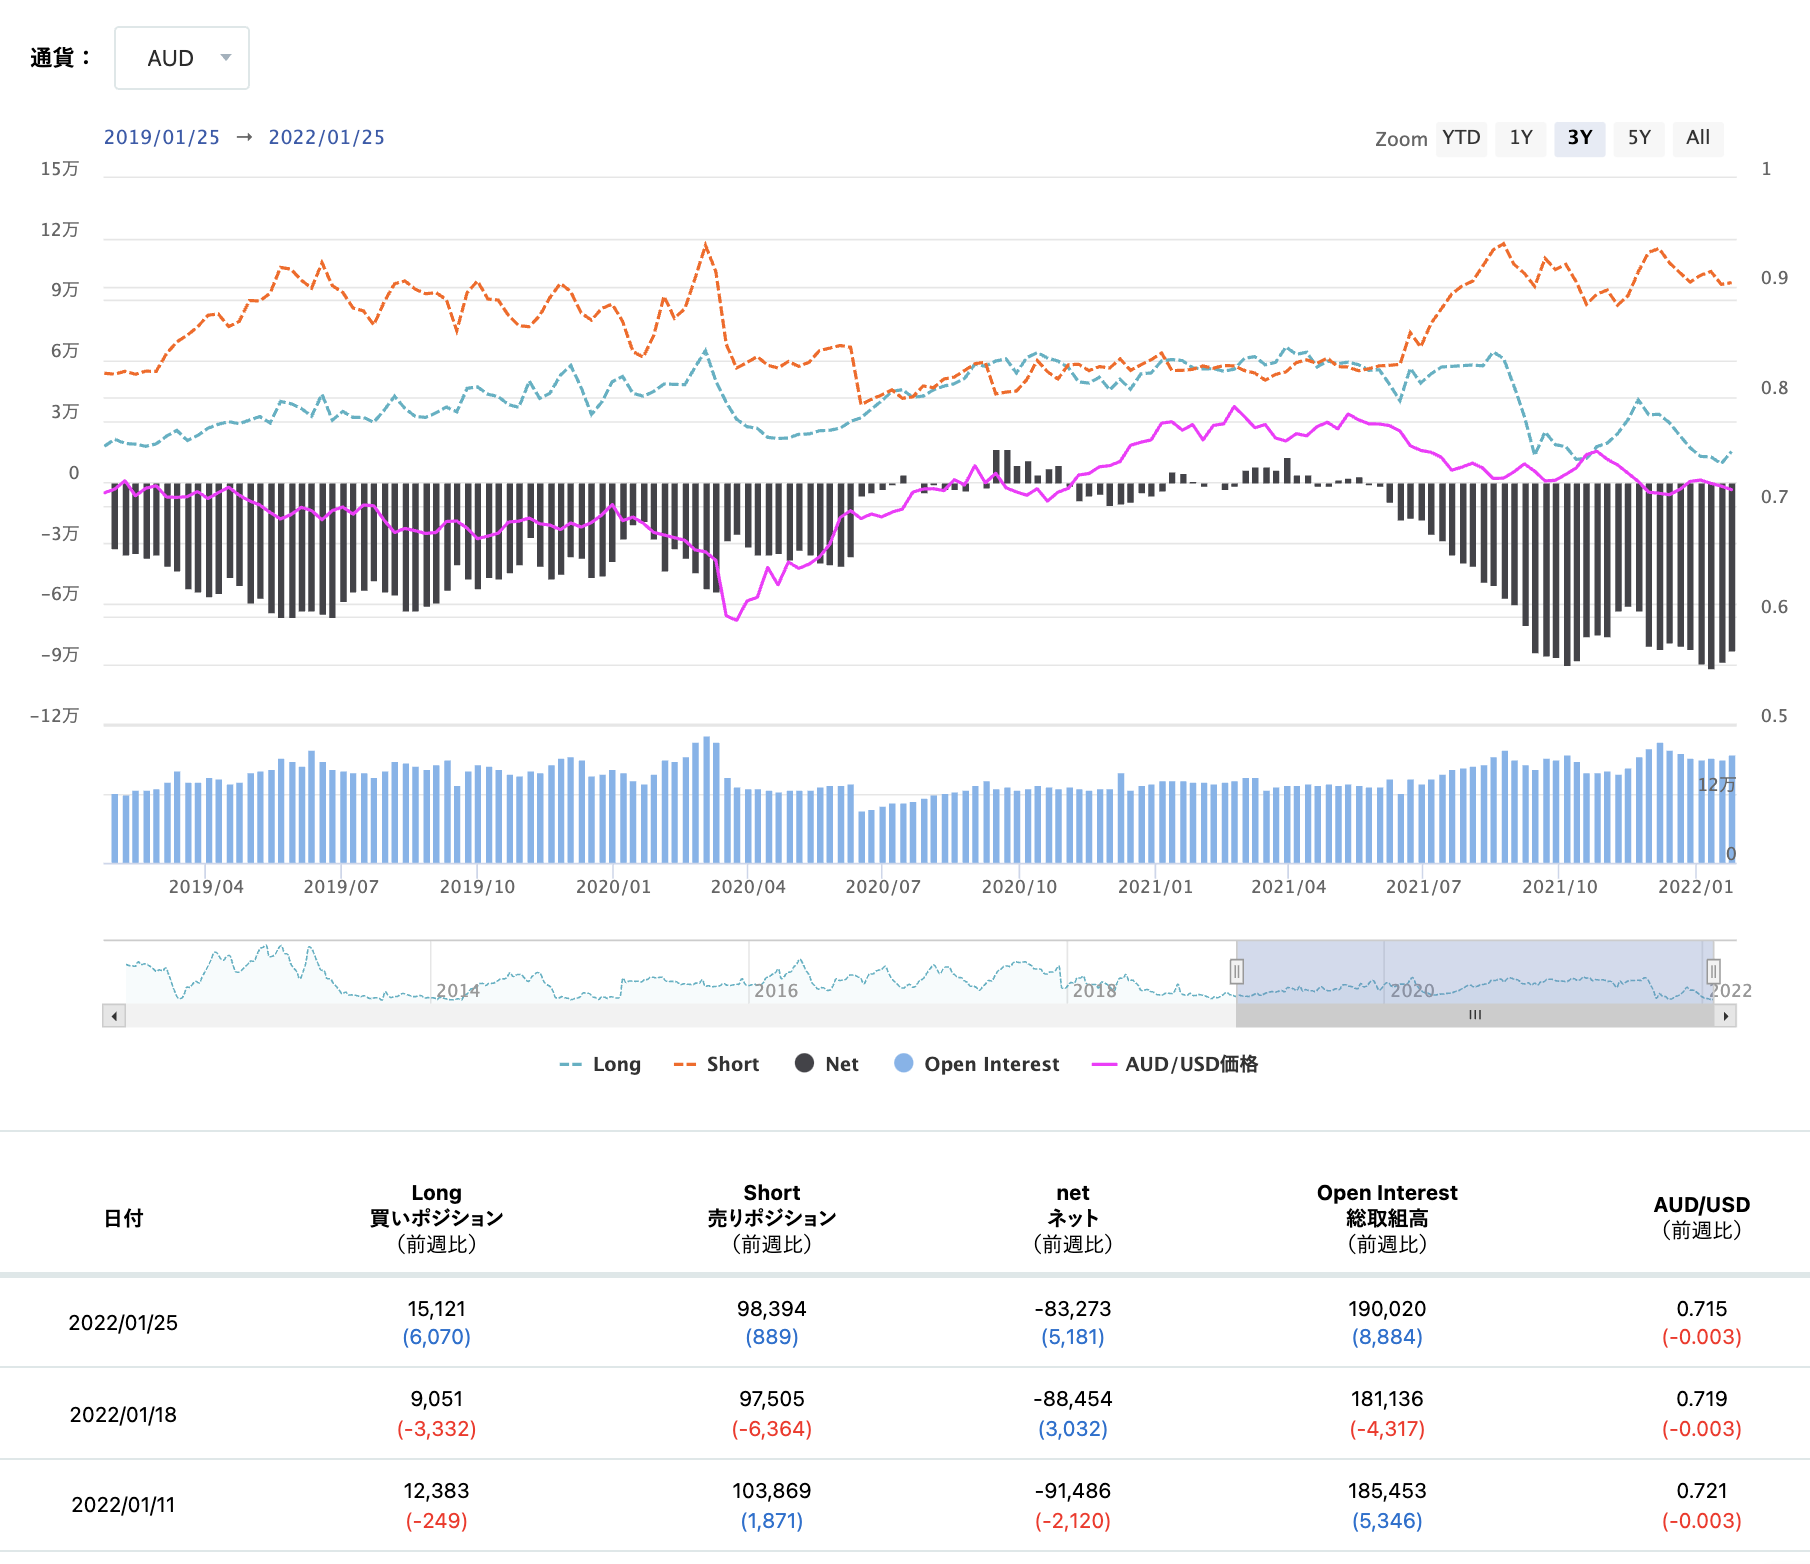The width and height of the screenshot is (1810, 1564).
Task: Grab the navigator left range handle
Action: (1237, 971)
